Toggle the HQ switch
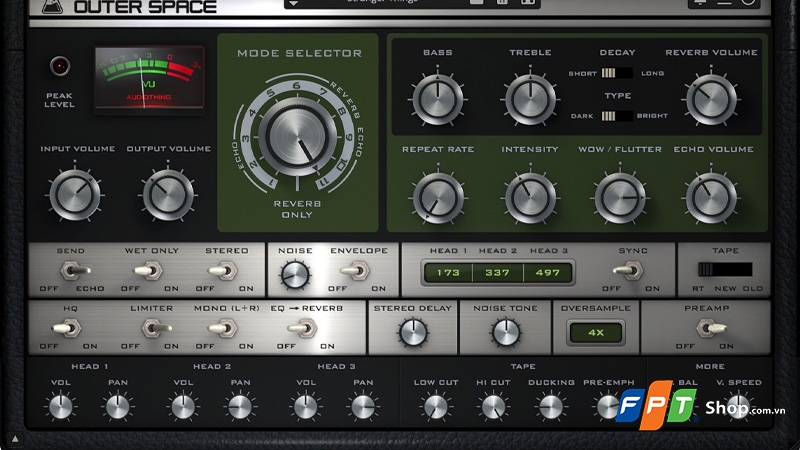800x450 pixels. 66,328
